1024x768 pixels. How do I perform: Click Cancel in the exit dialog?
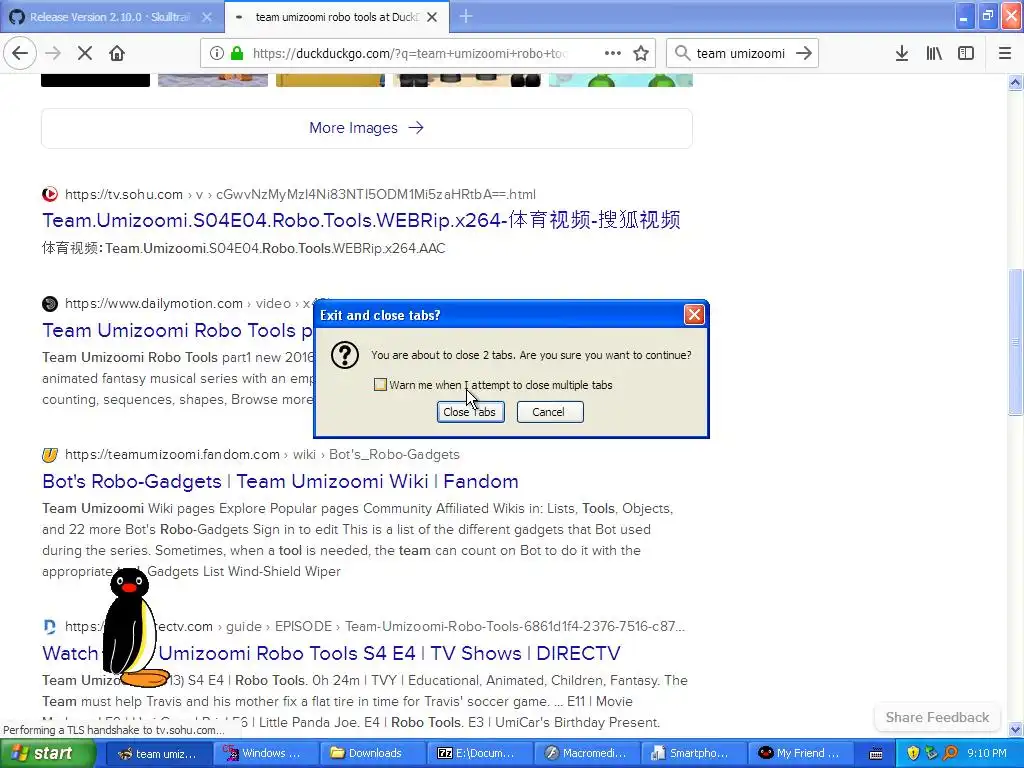click(x=549, y=412)
